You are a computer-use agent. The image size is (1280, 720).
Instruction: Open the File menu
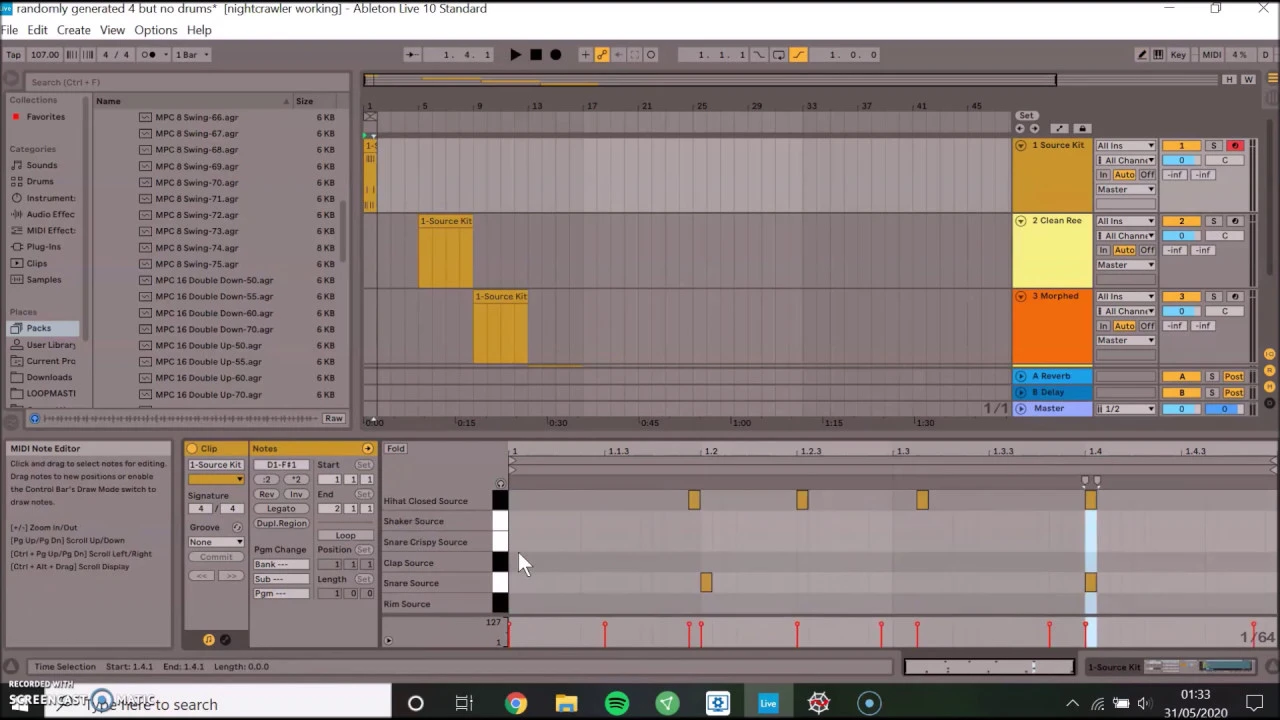(x=9, y=30)
